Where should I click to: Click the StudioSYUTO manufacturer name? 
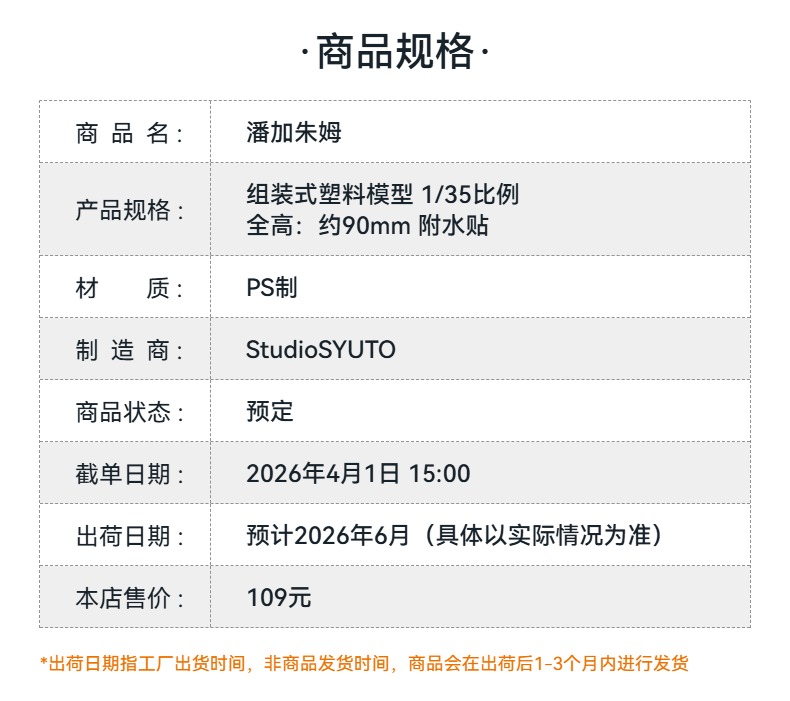click(x=321, y=350)
